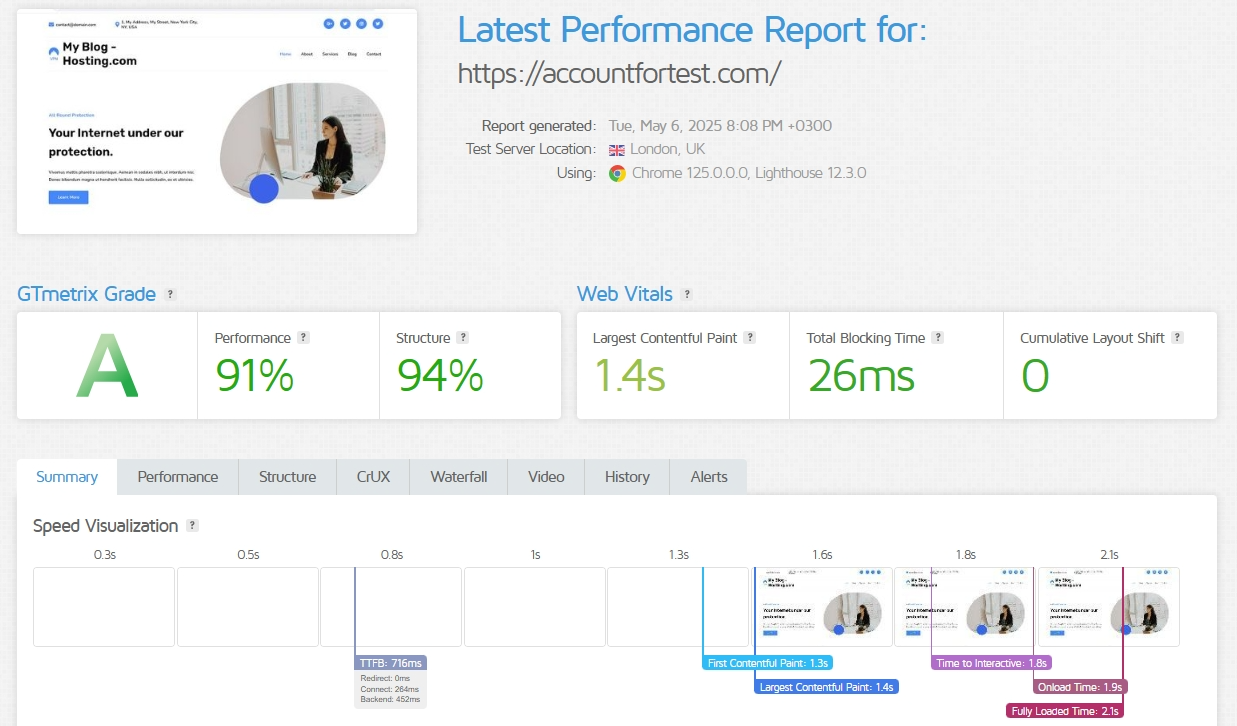
Task: Switch to the Waterfall tab
Action: [x=459, y=477]
